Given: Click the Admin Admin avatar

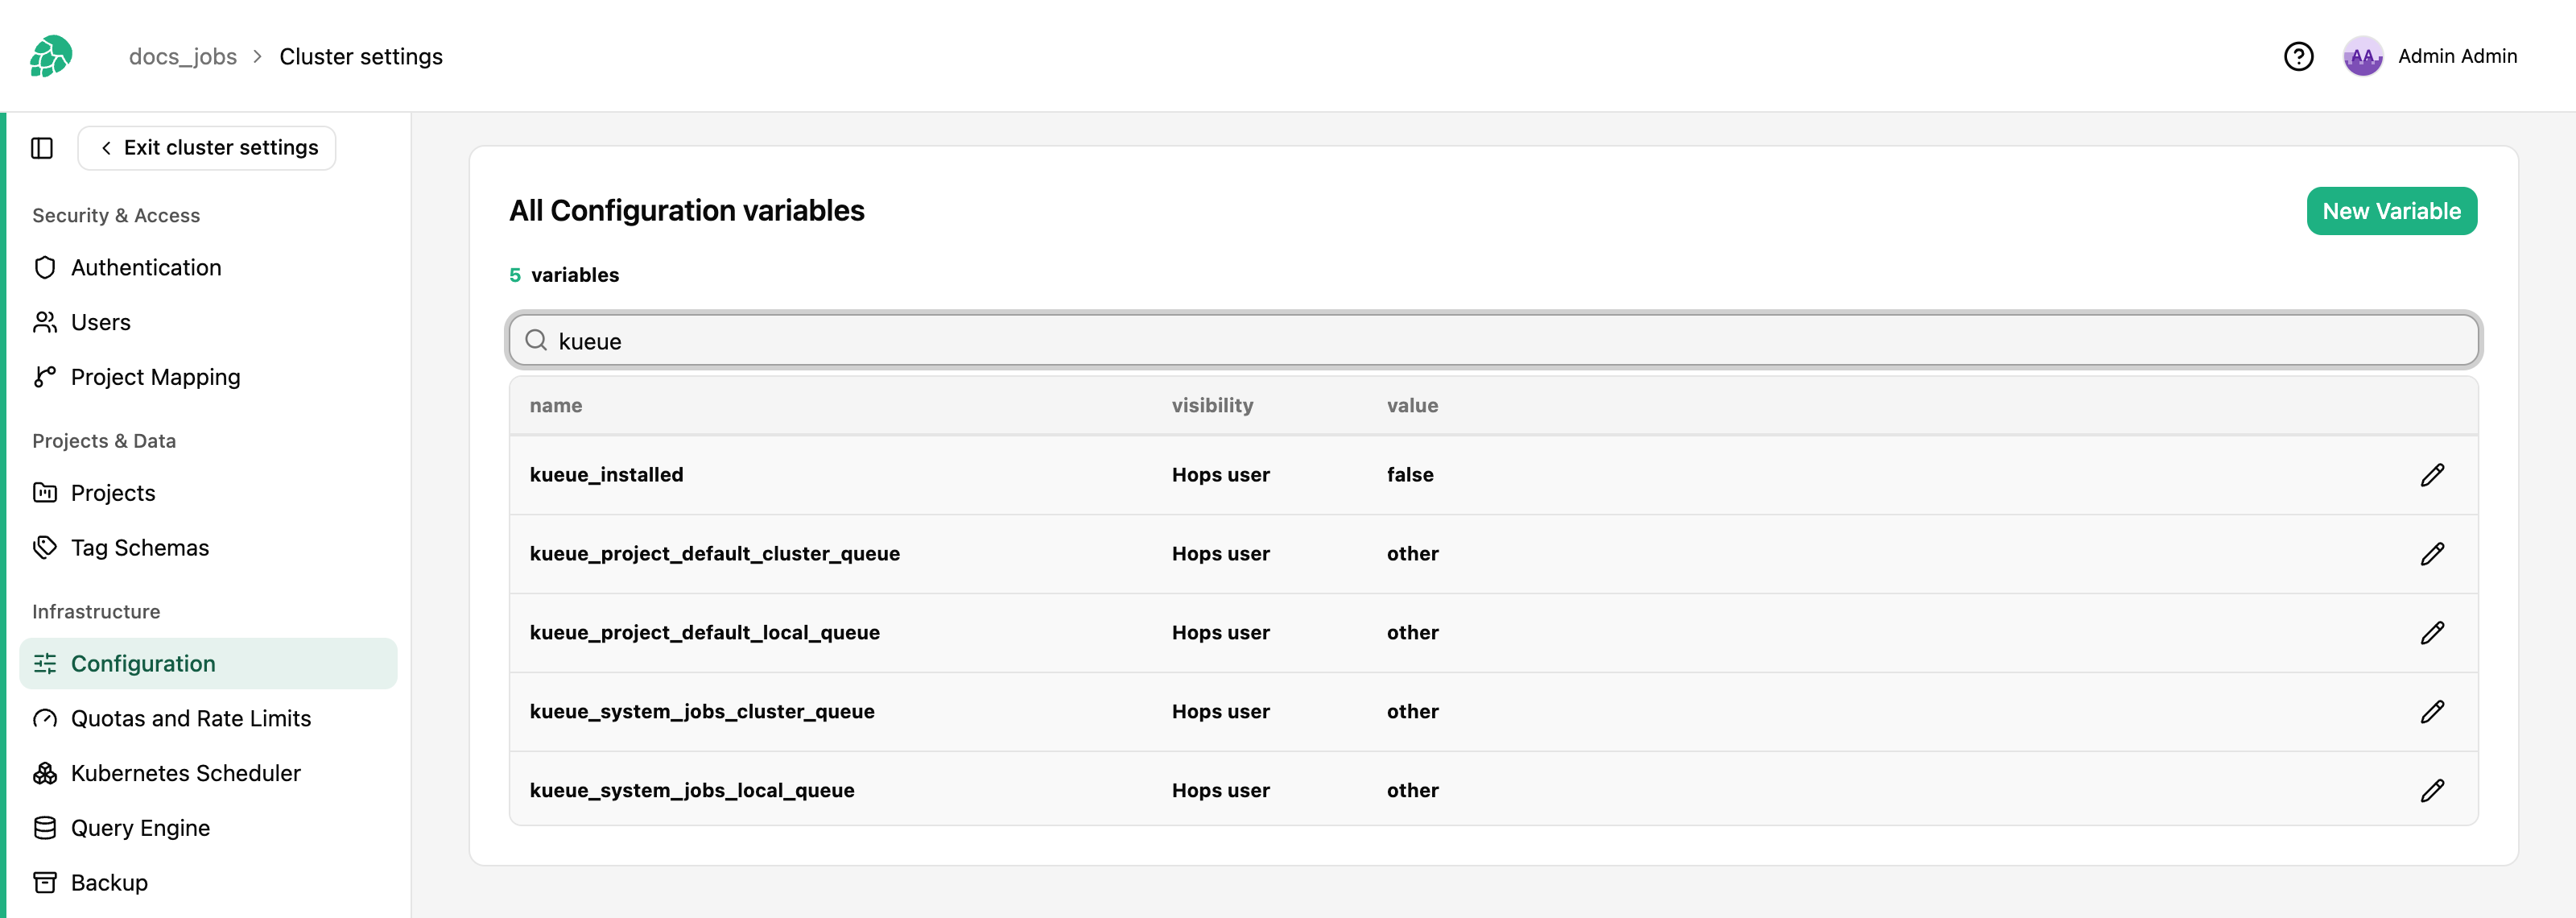Looking at the screenshot, I should [x=2363, y=56].
